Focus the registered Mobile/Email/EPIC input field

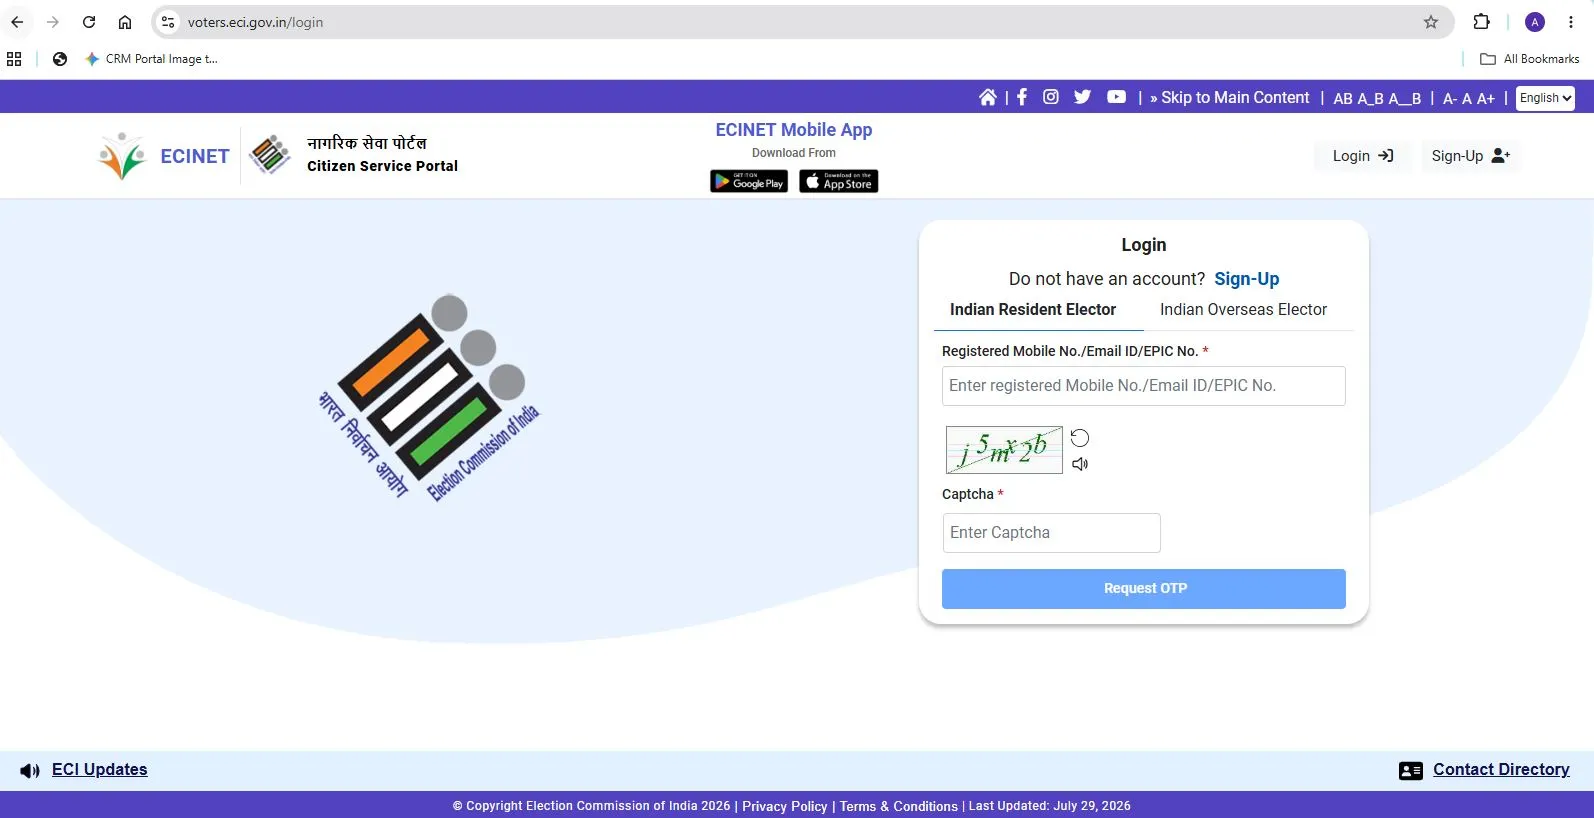click(1144, 386)
